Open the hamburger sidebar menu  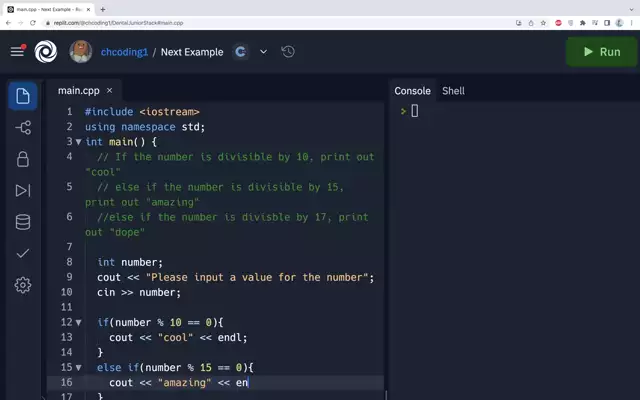(x=17, y=51)
